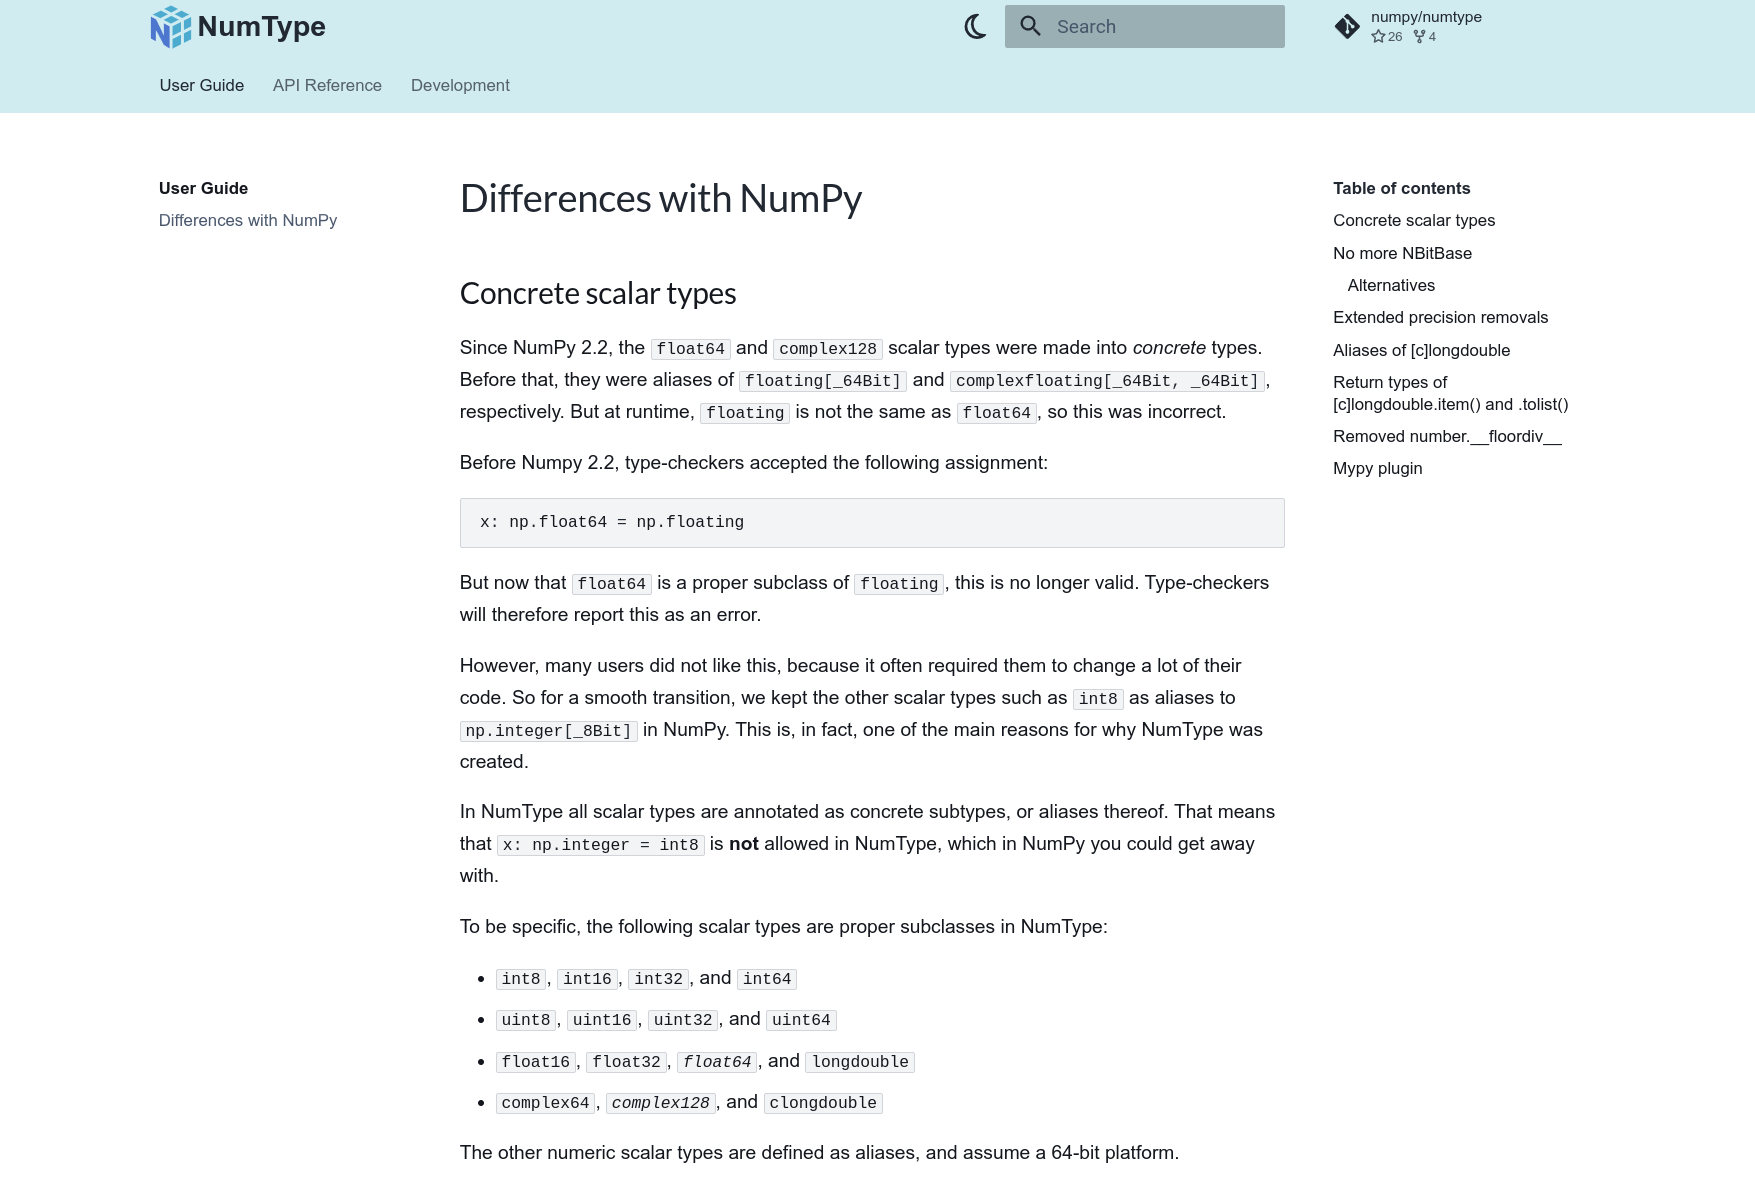Jump to Concrete scalar types section
The height and width of the screenshot is (1201, 1755).
tap(1414, 221)
